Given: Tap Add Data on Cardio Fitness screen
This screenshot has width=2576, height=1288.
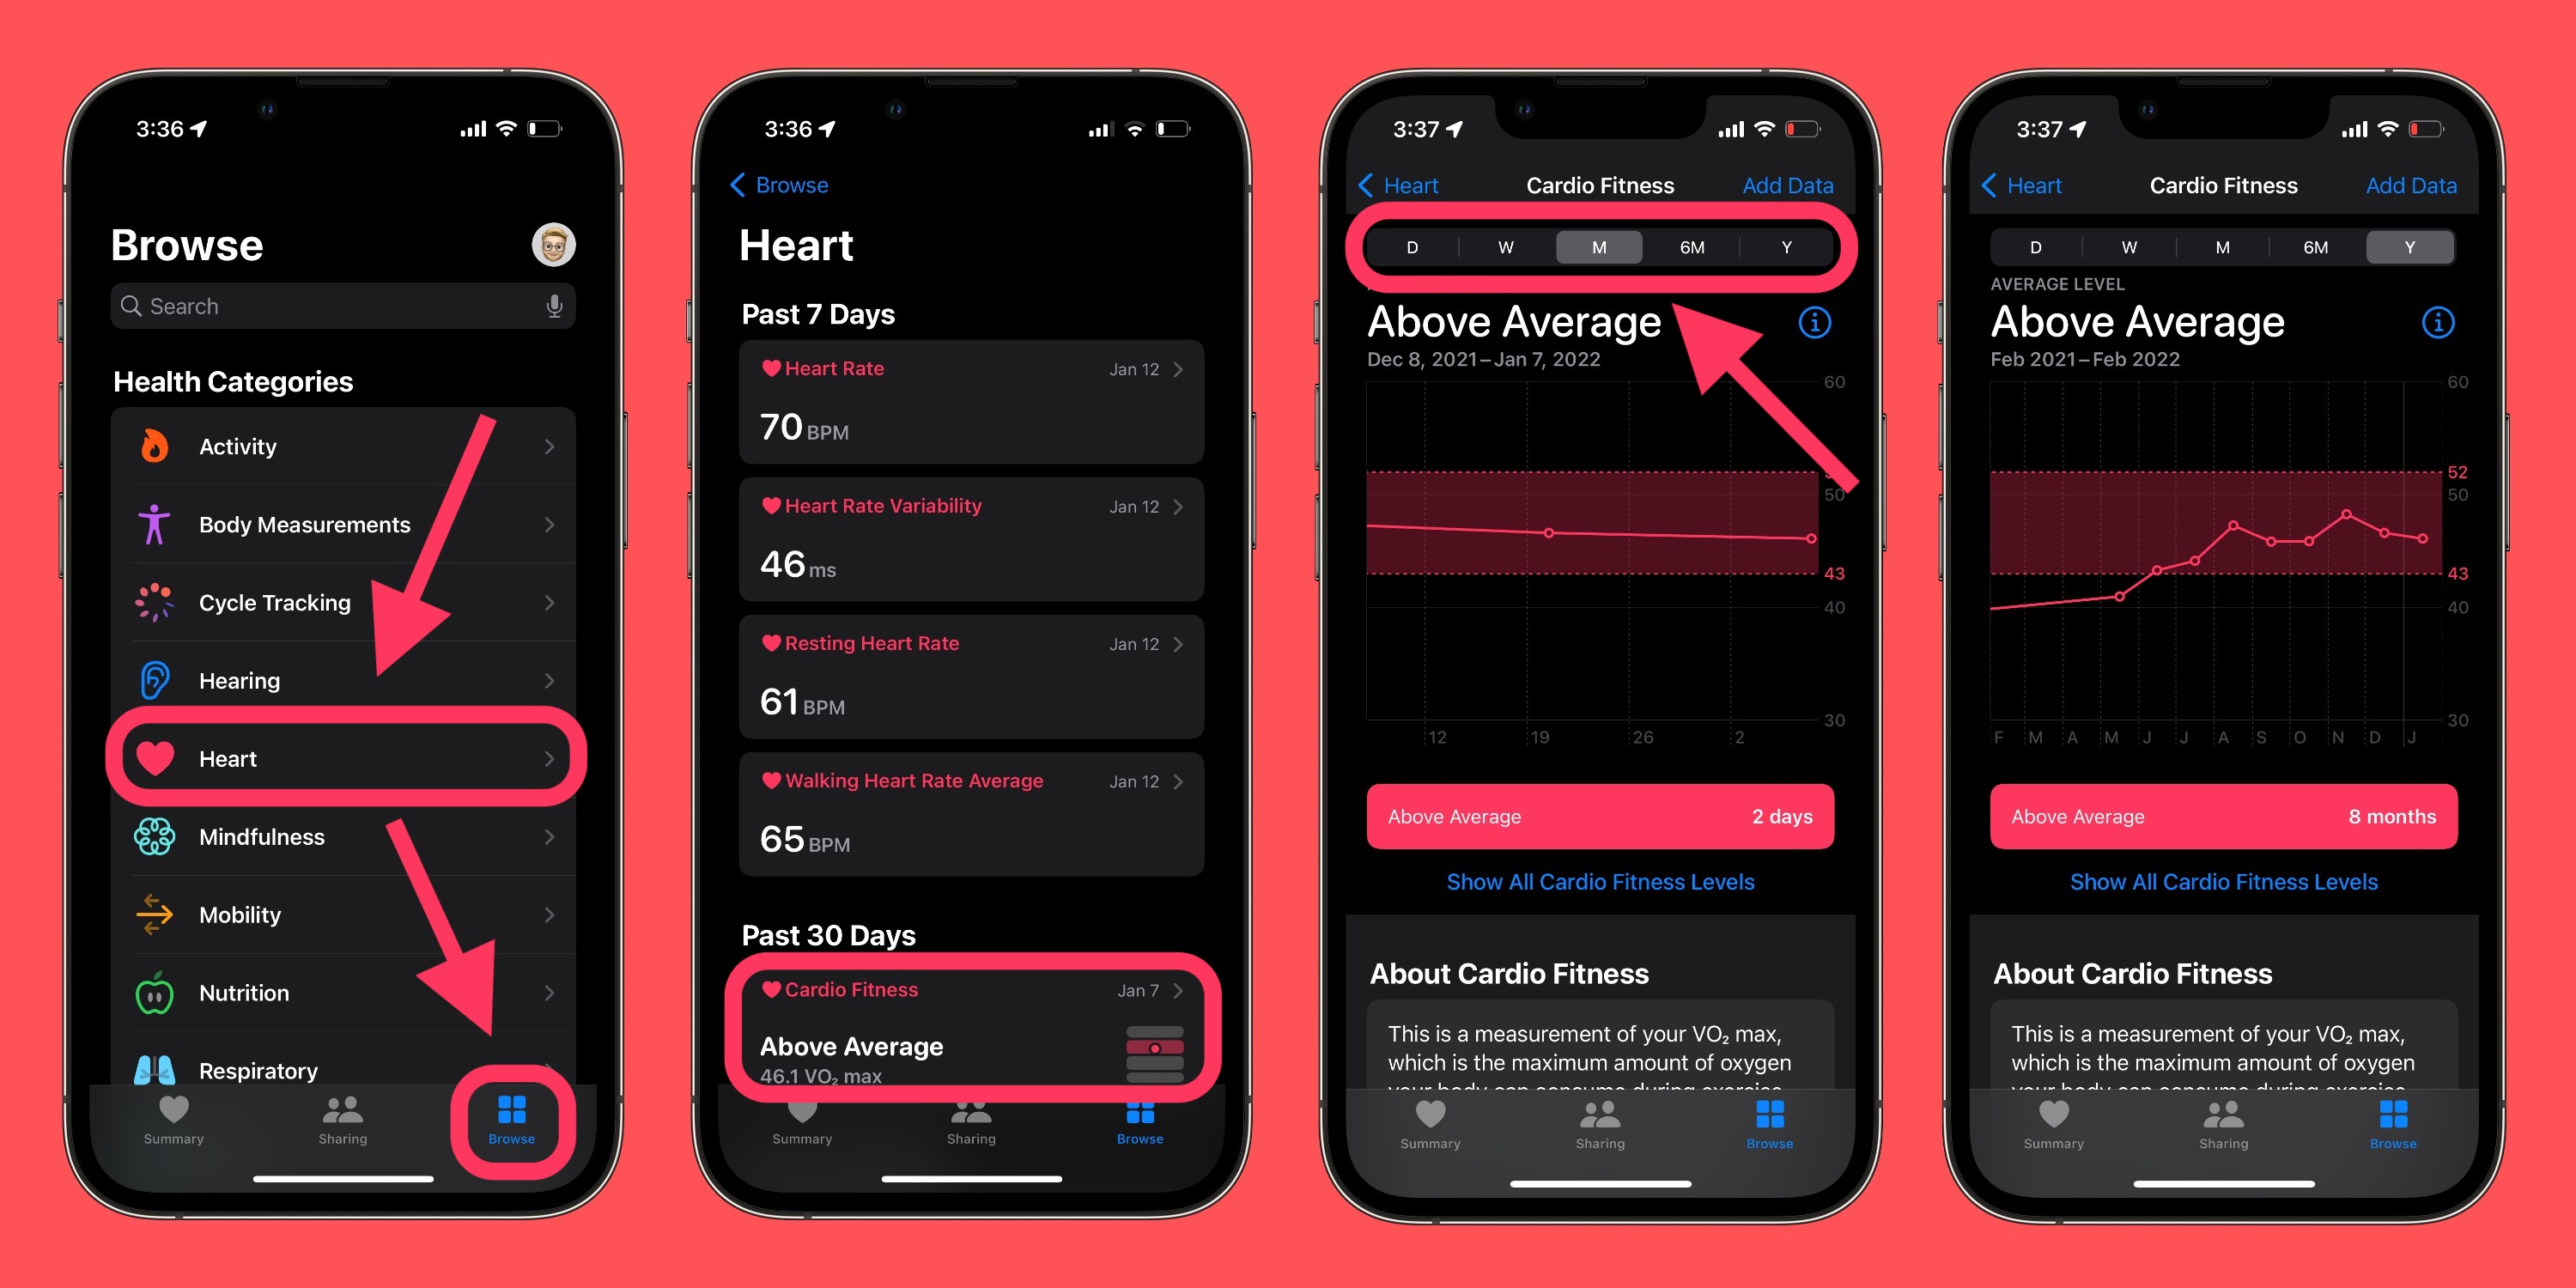Looking at the screenshot, I should pyautogui.click(x=1792, y=185).
